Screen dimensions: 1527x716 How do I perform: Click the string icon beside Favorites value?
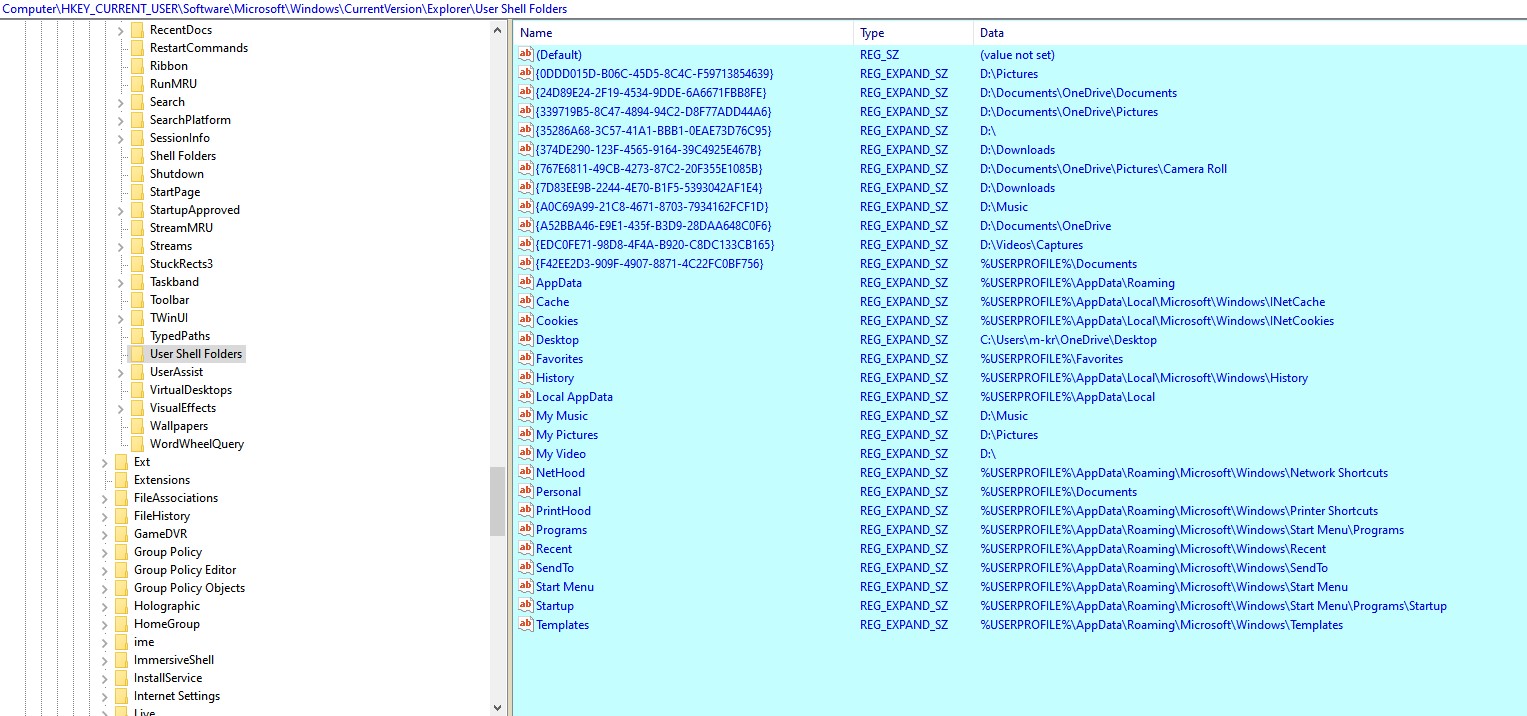coord(526,359)
